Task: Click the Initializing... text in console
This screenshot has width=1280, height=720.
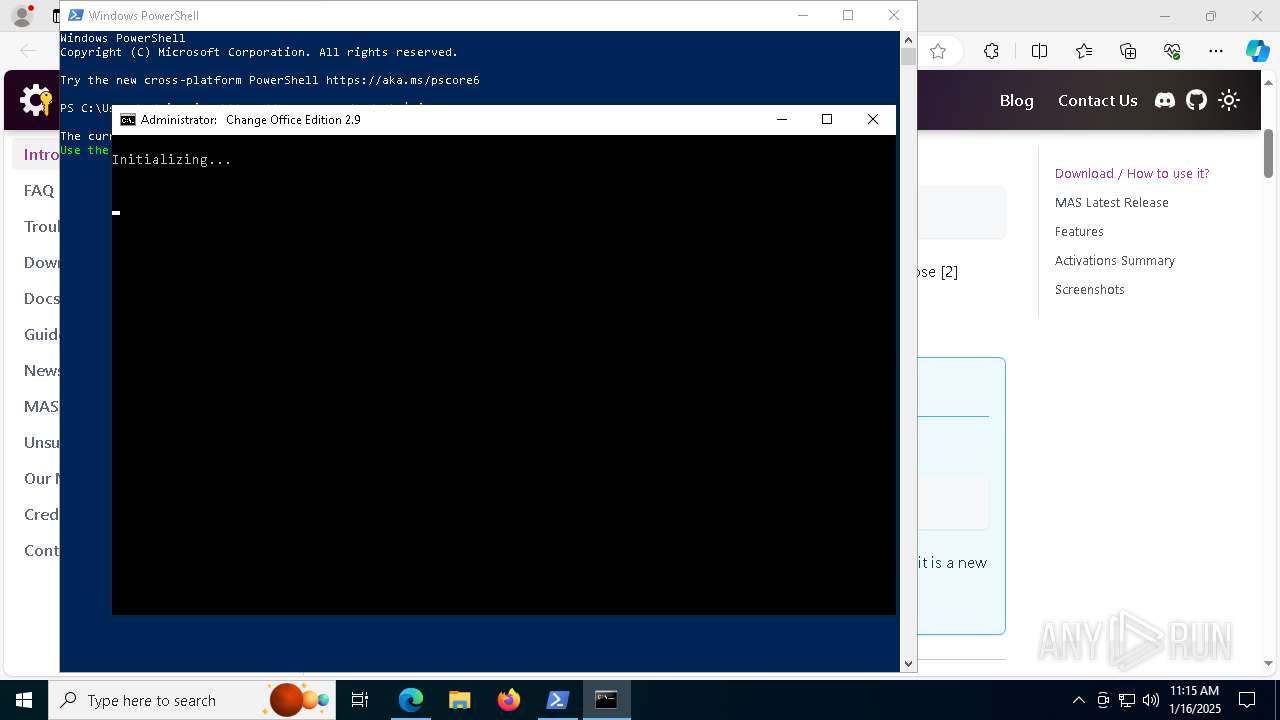Action: pyautogui.click(x=172, y=159)
